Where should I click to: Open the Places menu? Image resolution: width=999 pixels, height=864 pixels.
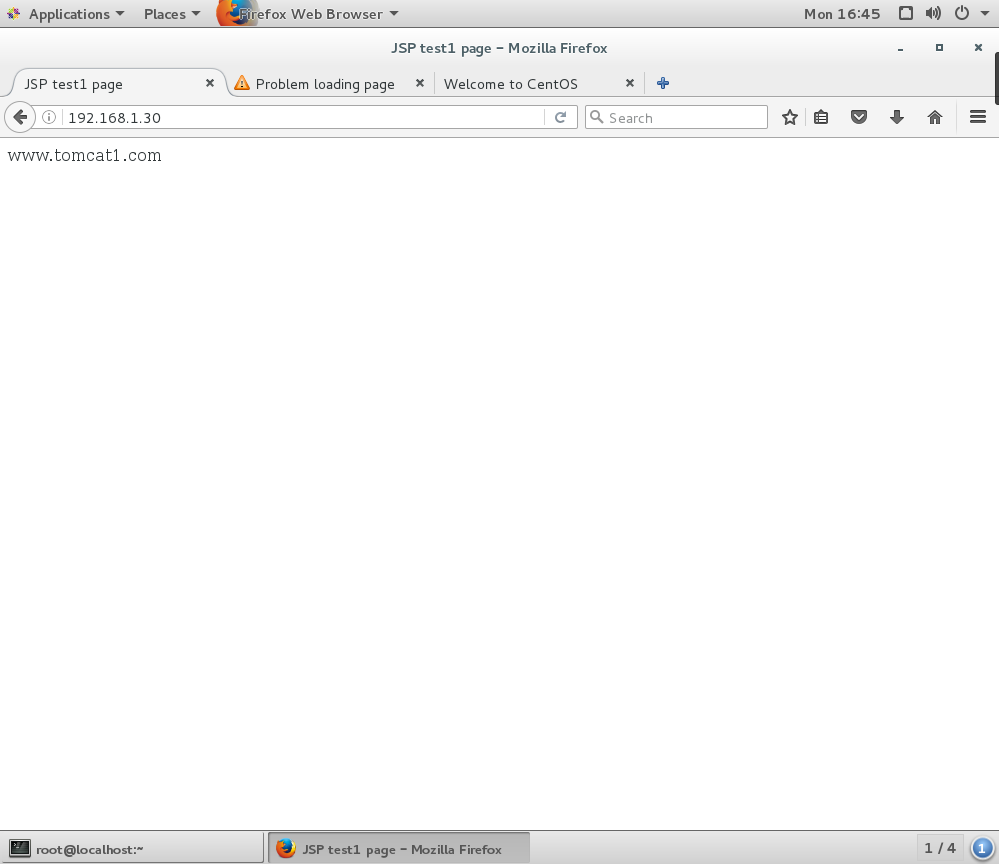[172, 13]
